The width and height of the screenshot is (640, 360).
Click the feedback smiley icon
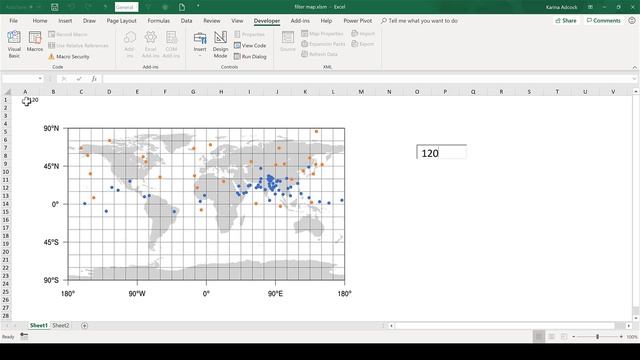[631, 20]
